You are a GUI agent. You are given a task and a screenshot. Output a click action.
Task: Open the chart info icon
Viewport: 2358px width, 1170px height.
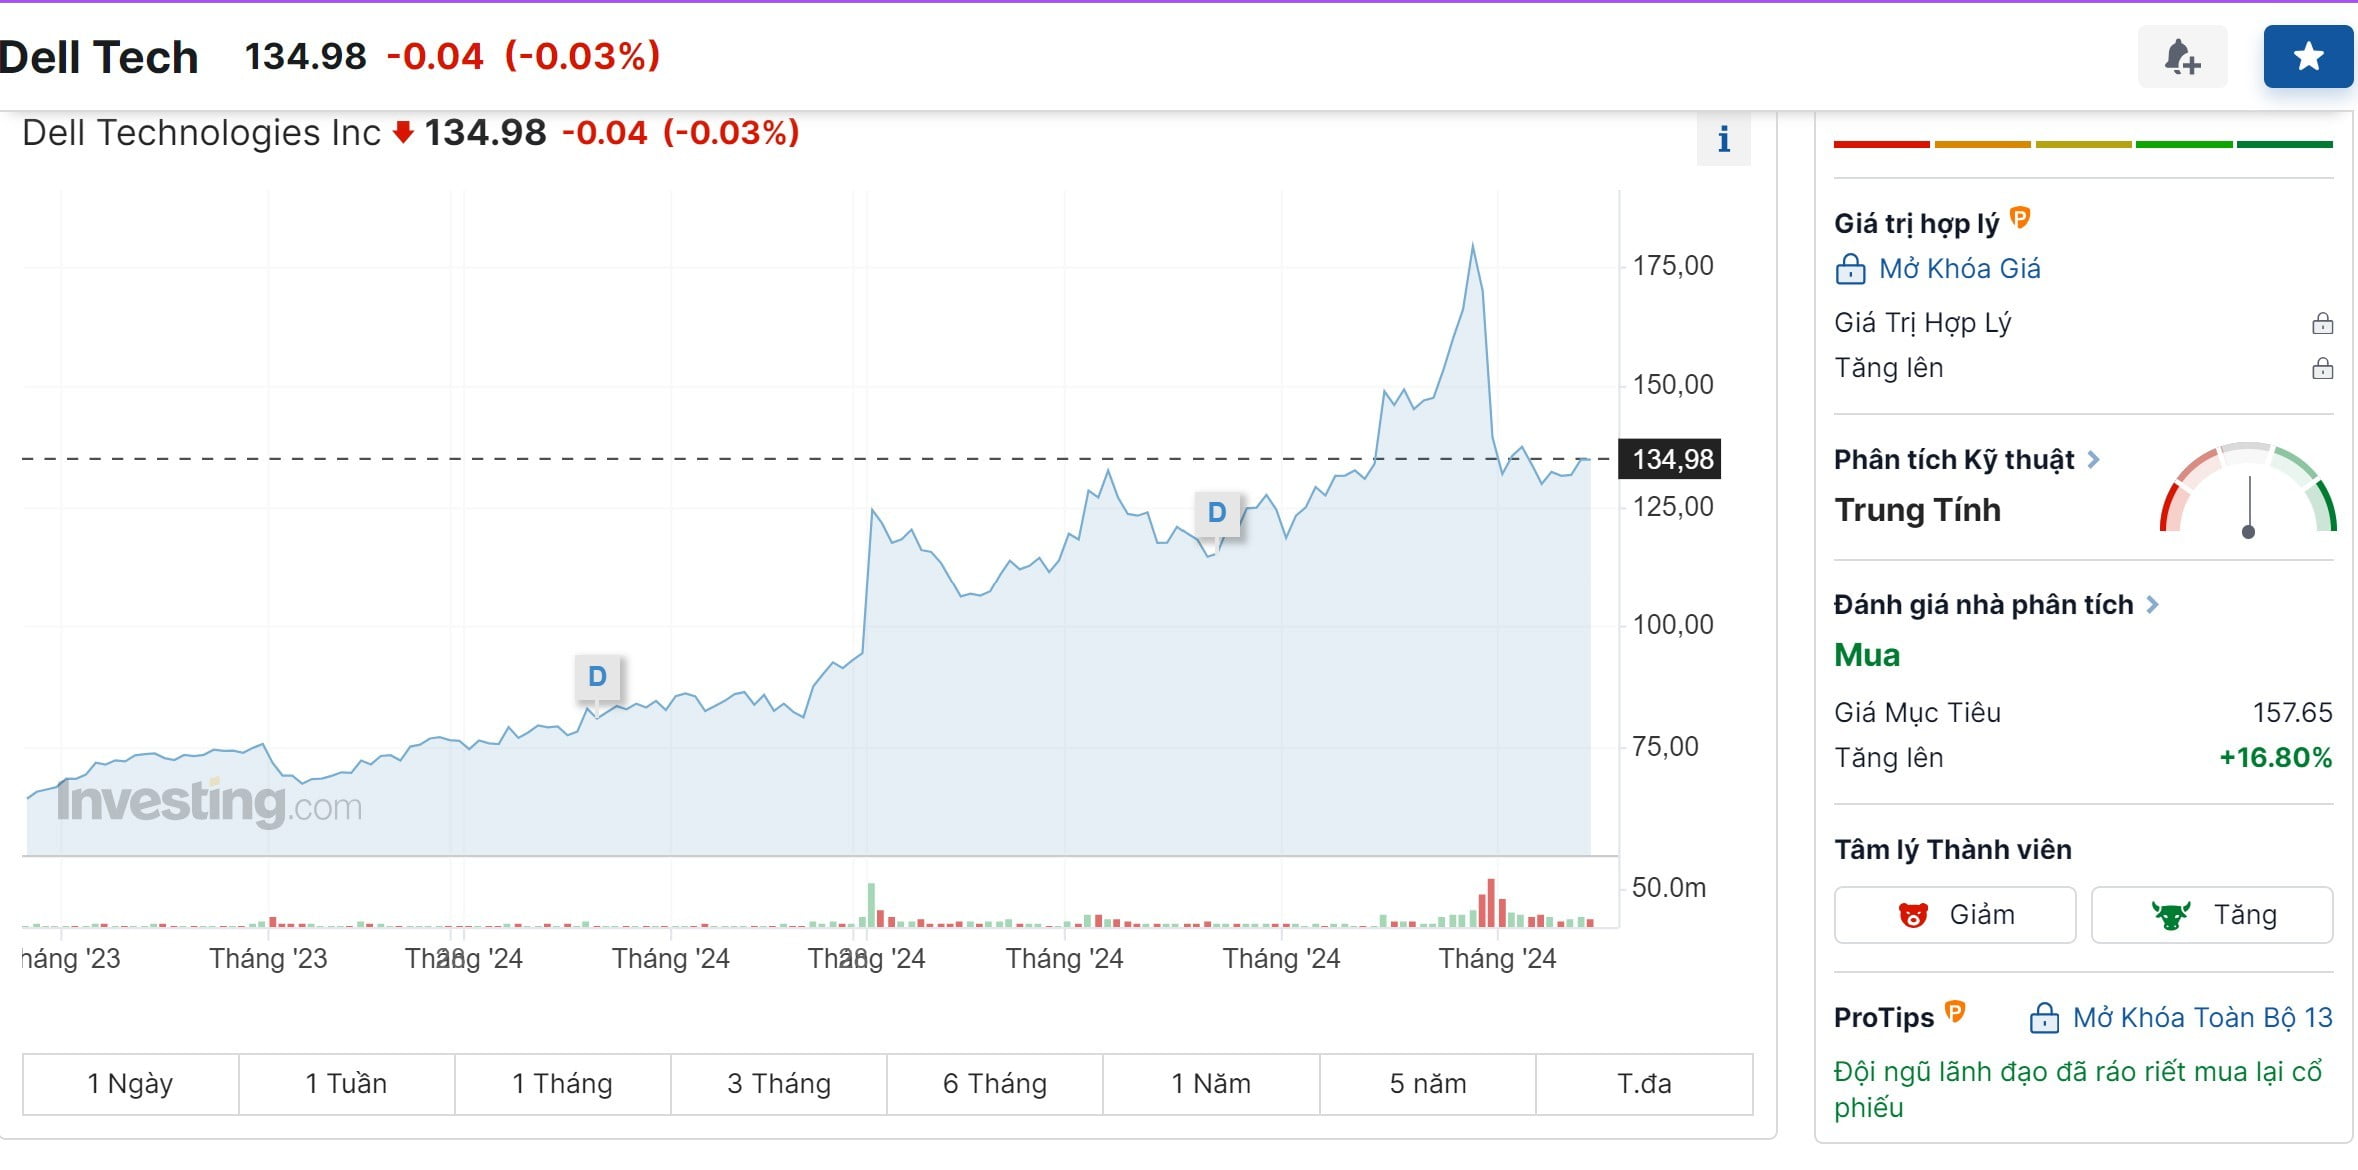click(1724, 140)
